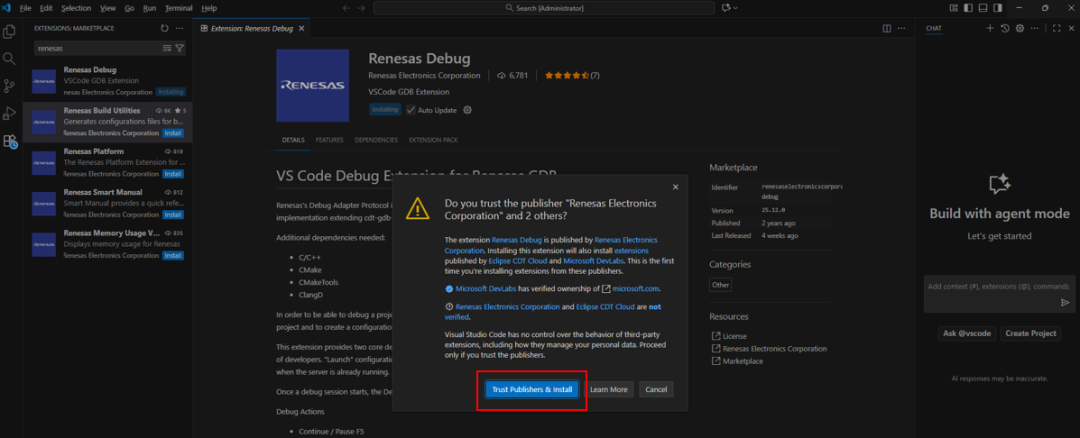Start a new chat with plus icon
Image resolution: width=1080 pixels, height=438 pixels.
point(990,28)
